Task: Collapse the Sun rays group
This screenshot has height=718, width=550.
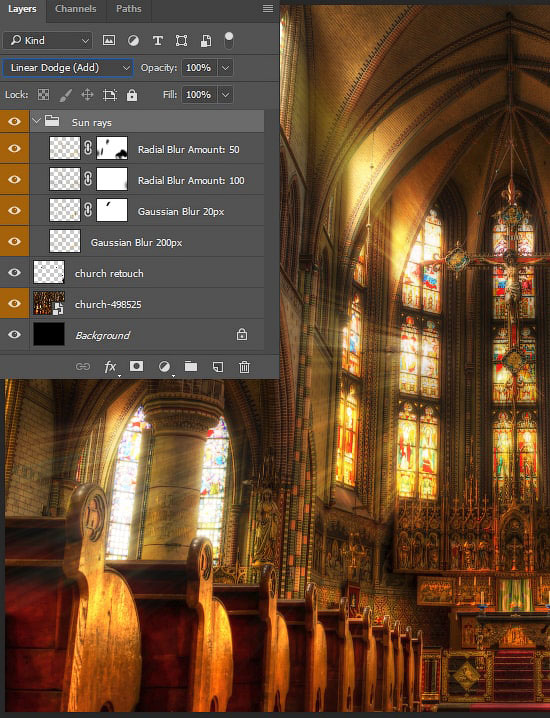Action: point(37,121)
